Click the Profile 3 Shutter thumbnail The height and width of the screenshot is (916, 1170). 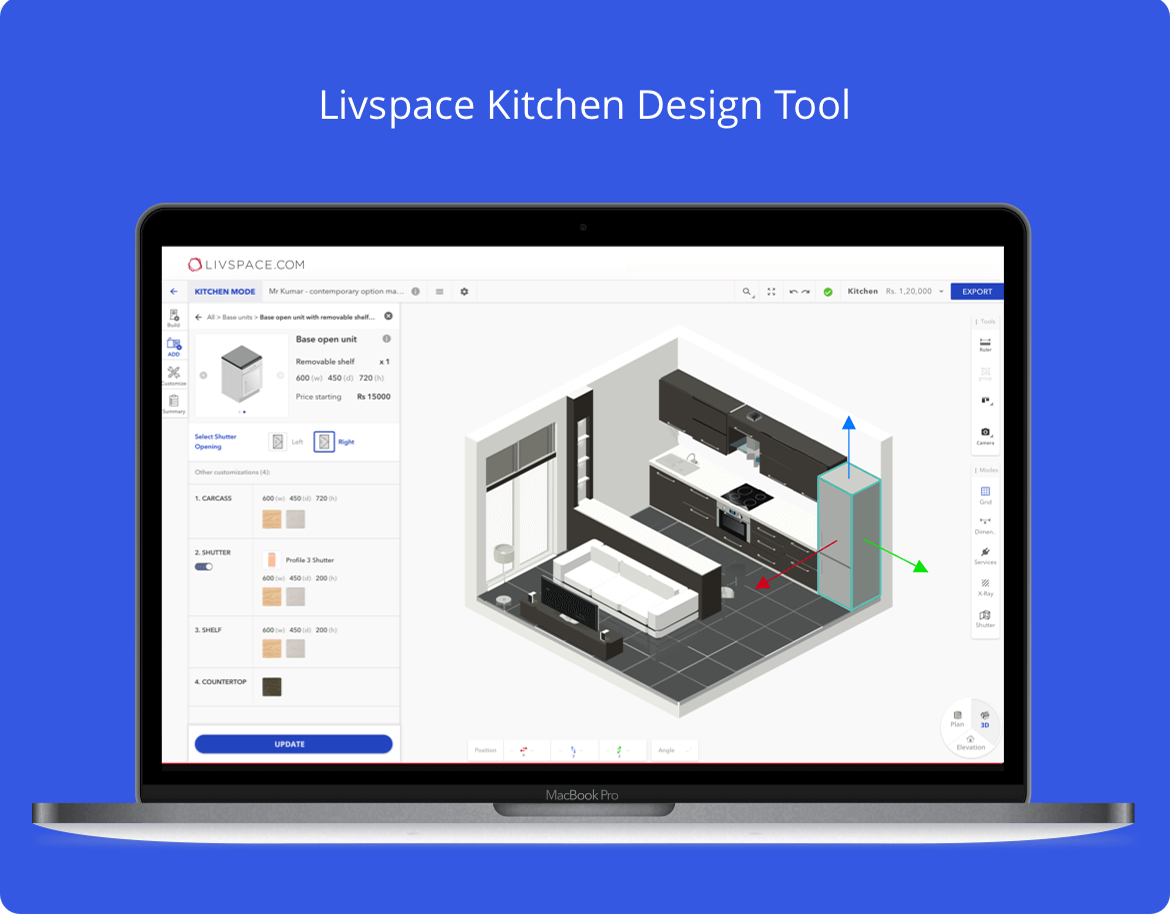[x=272, y=559]
